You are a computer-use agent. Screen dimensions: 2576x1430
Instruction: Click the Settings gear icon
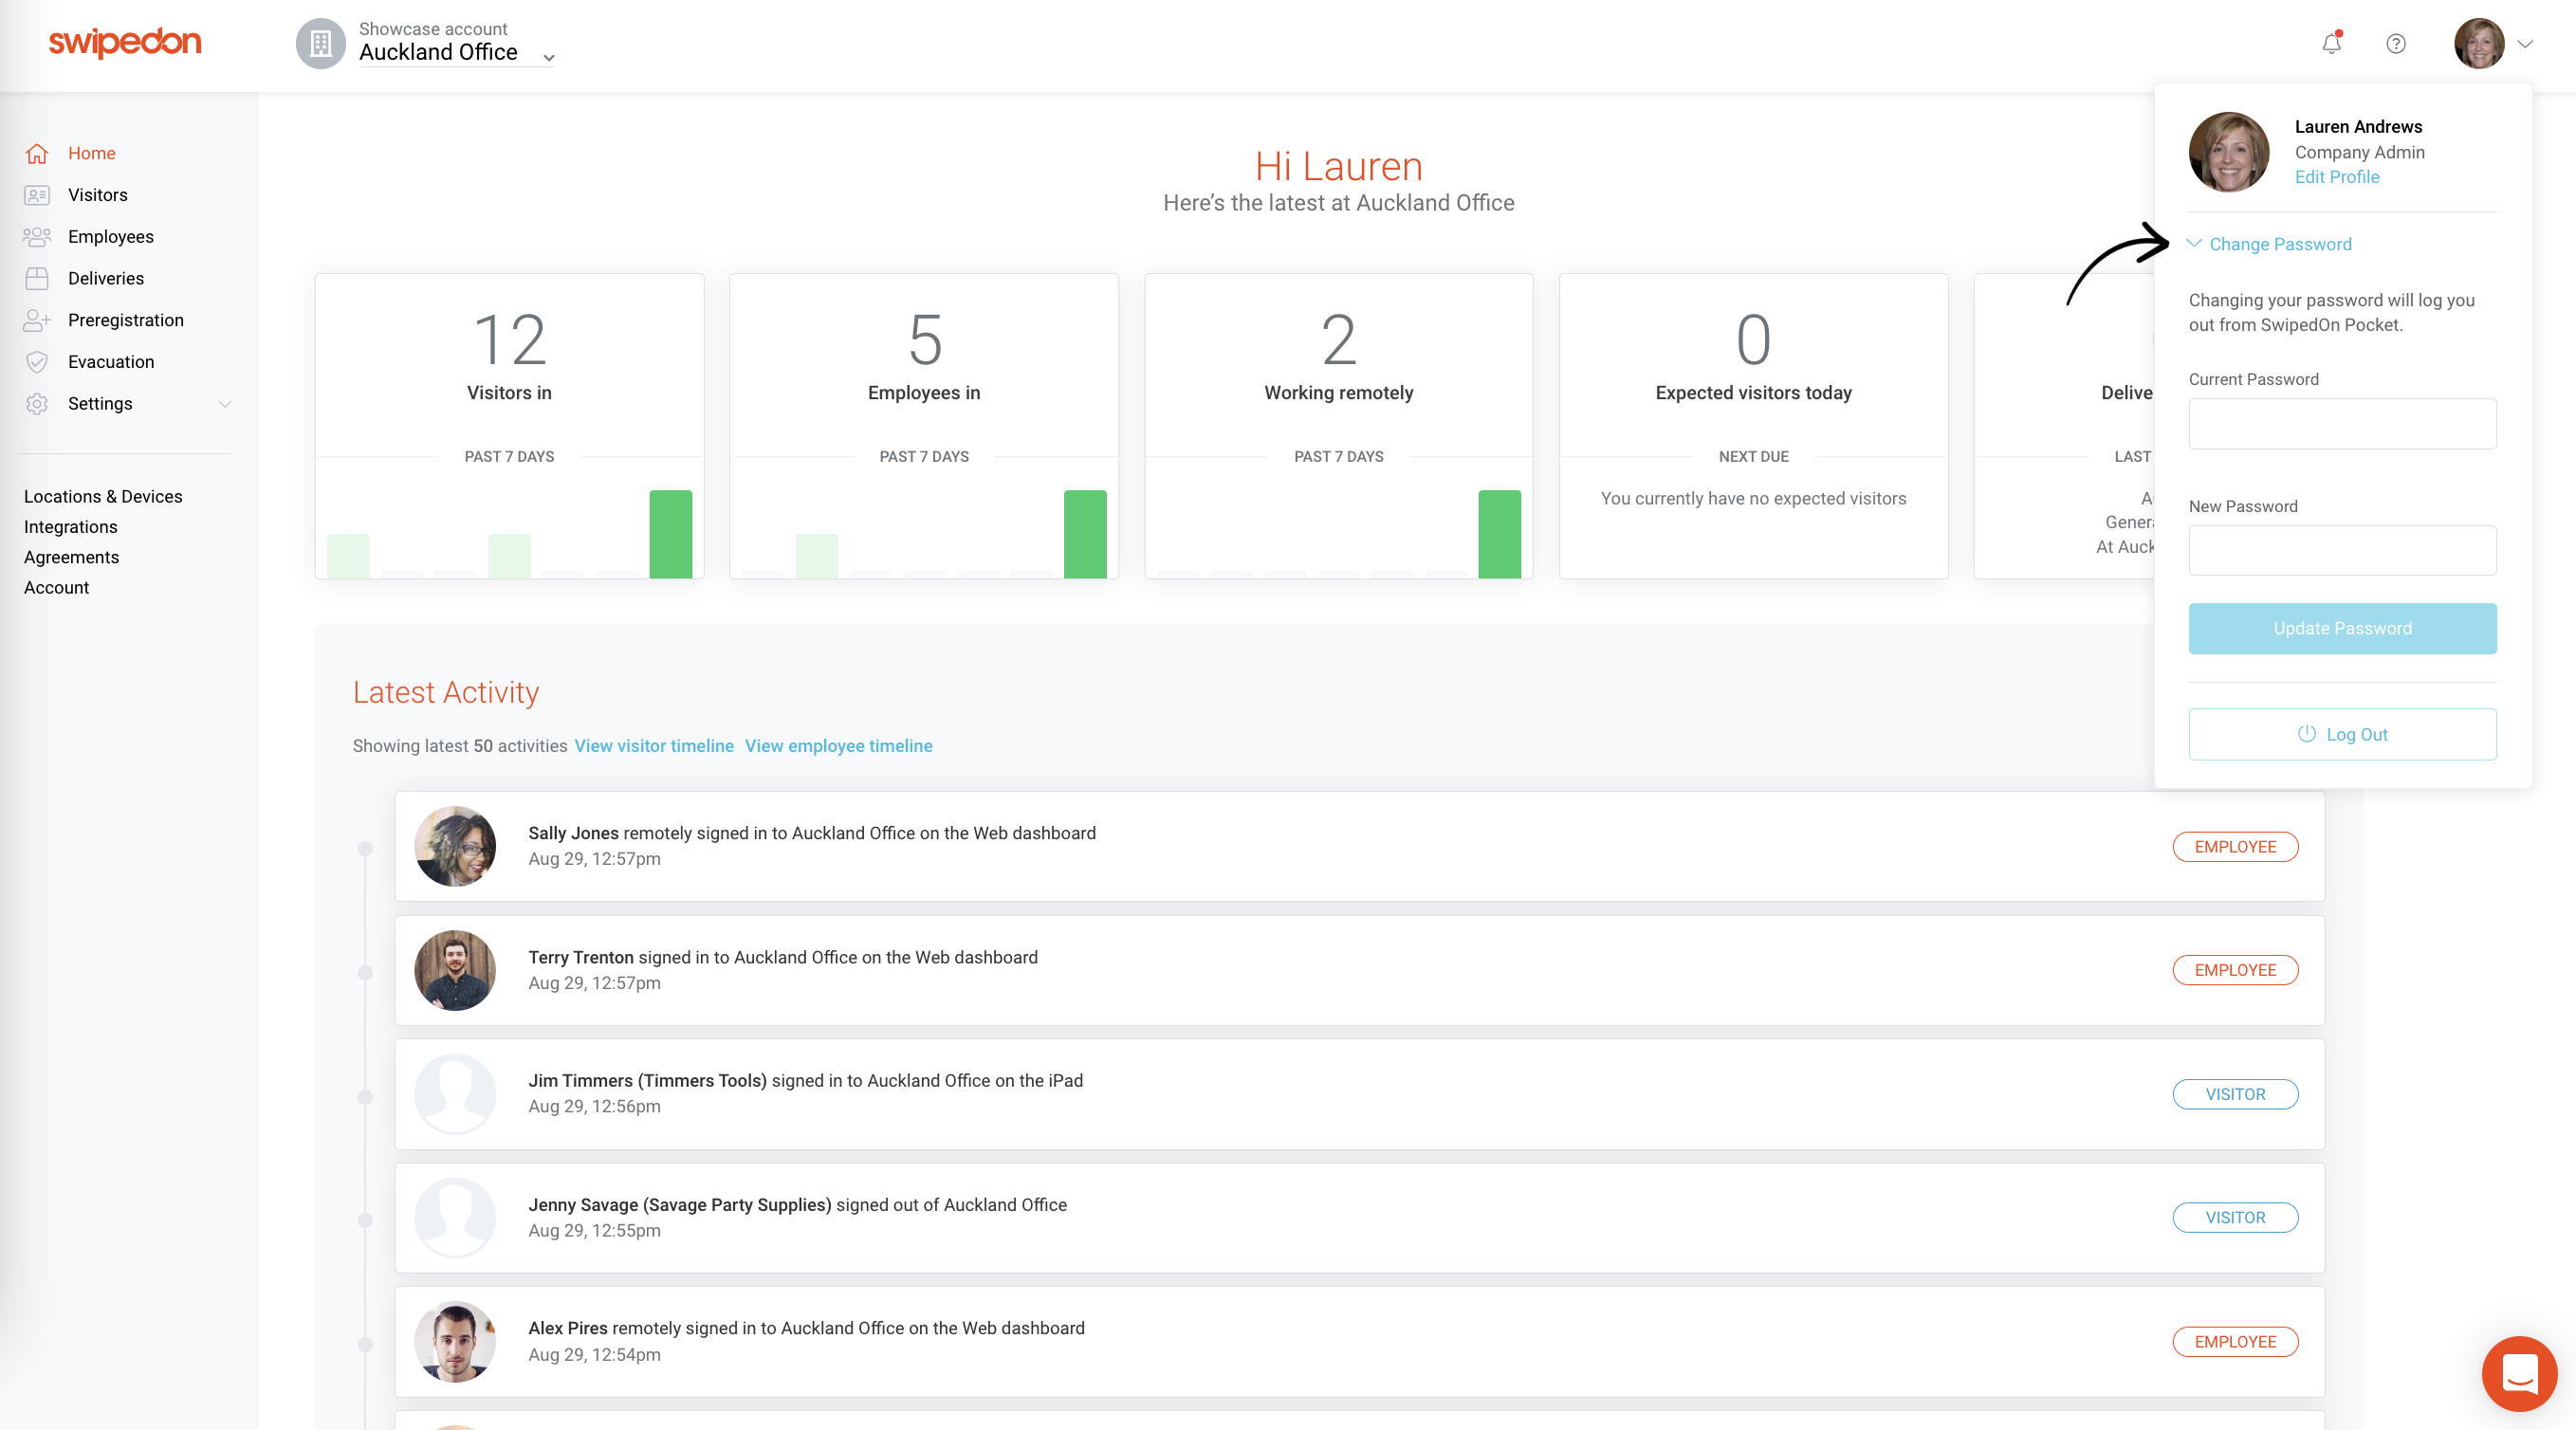point(37,404)
